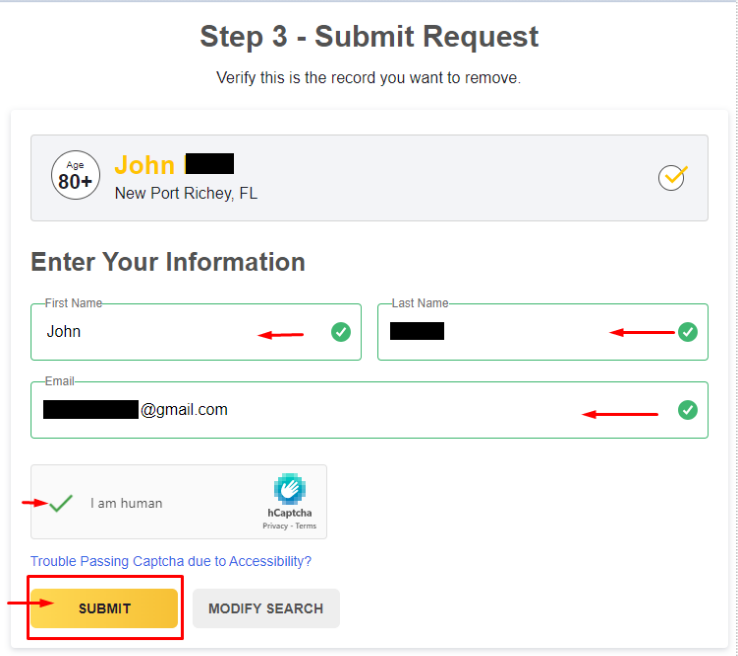Viewport: 738px width, 656px height.
Task: Click the Last Name green validation icon
Action: tap(688, 332)
